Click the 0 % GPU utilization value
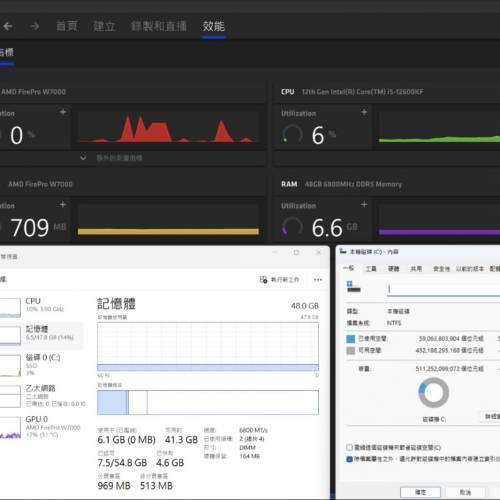The height and width of the screenshot is (500, 500). pyautogui.click(x=22, y=135)
